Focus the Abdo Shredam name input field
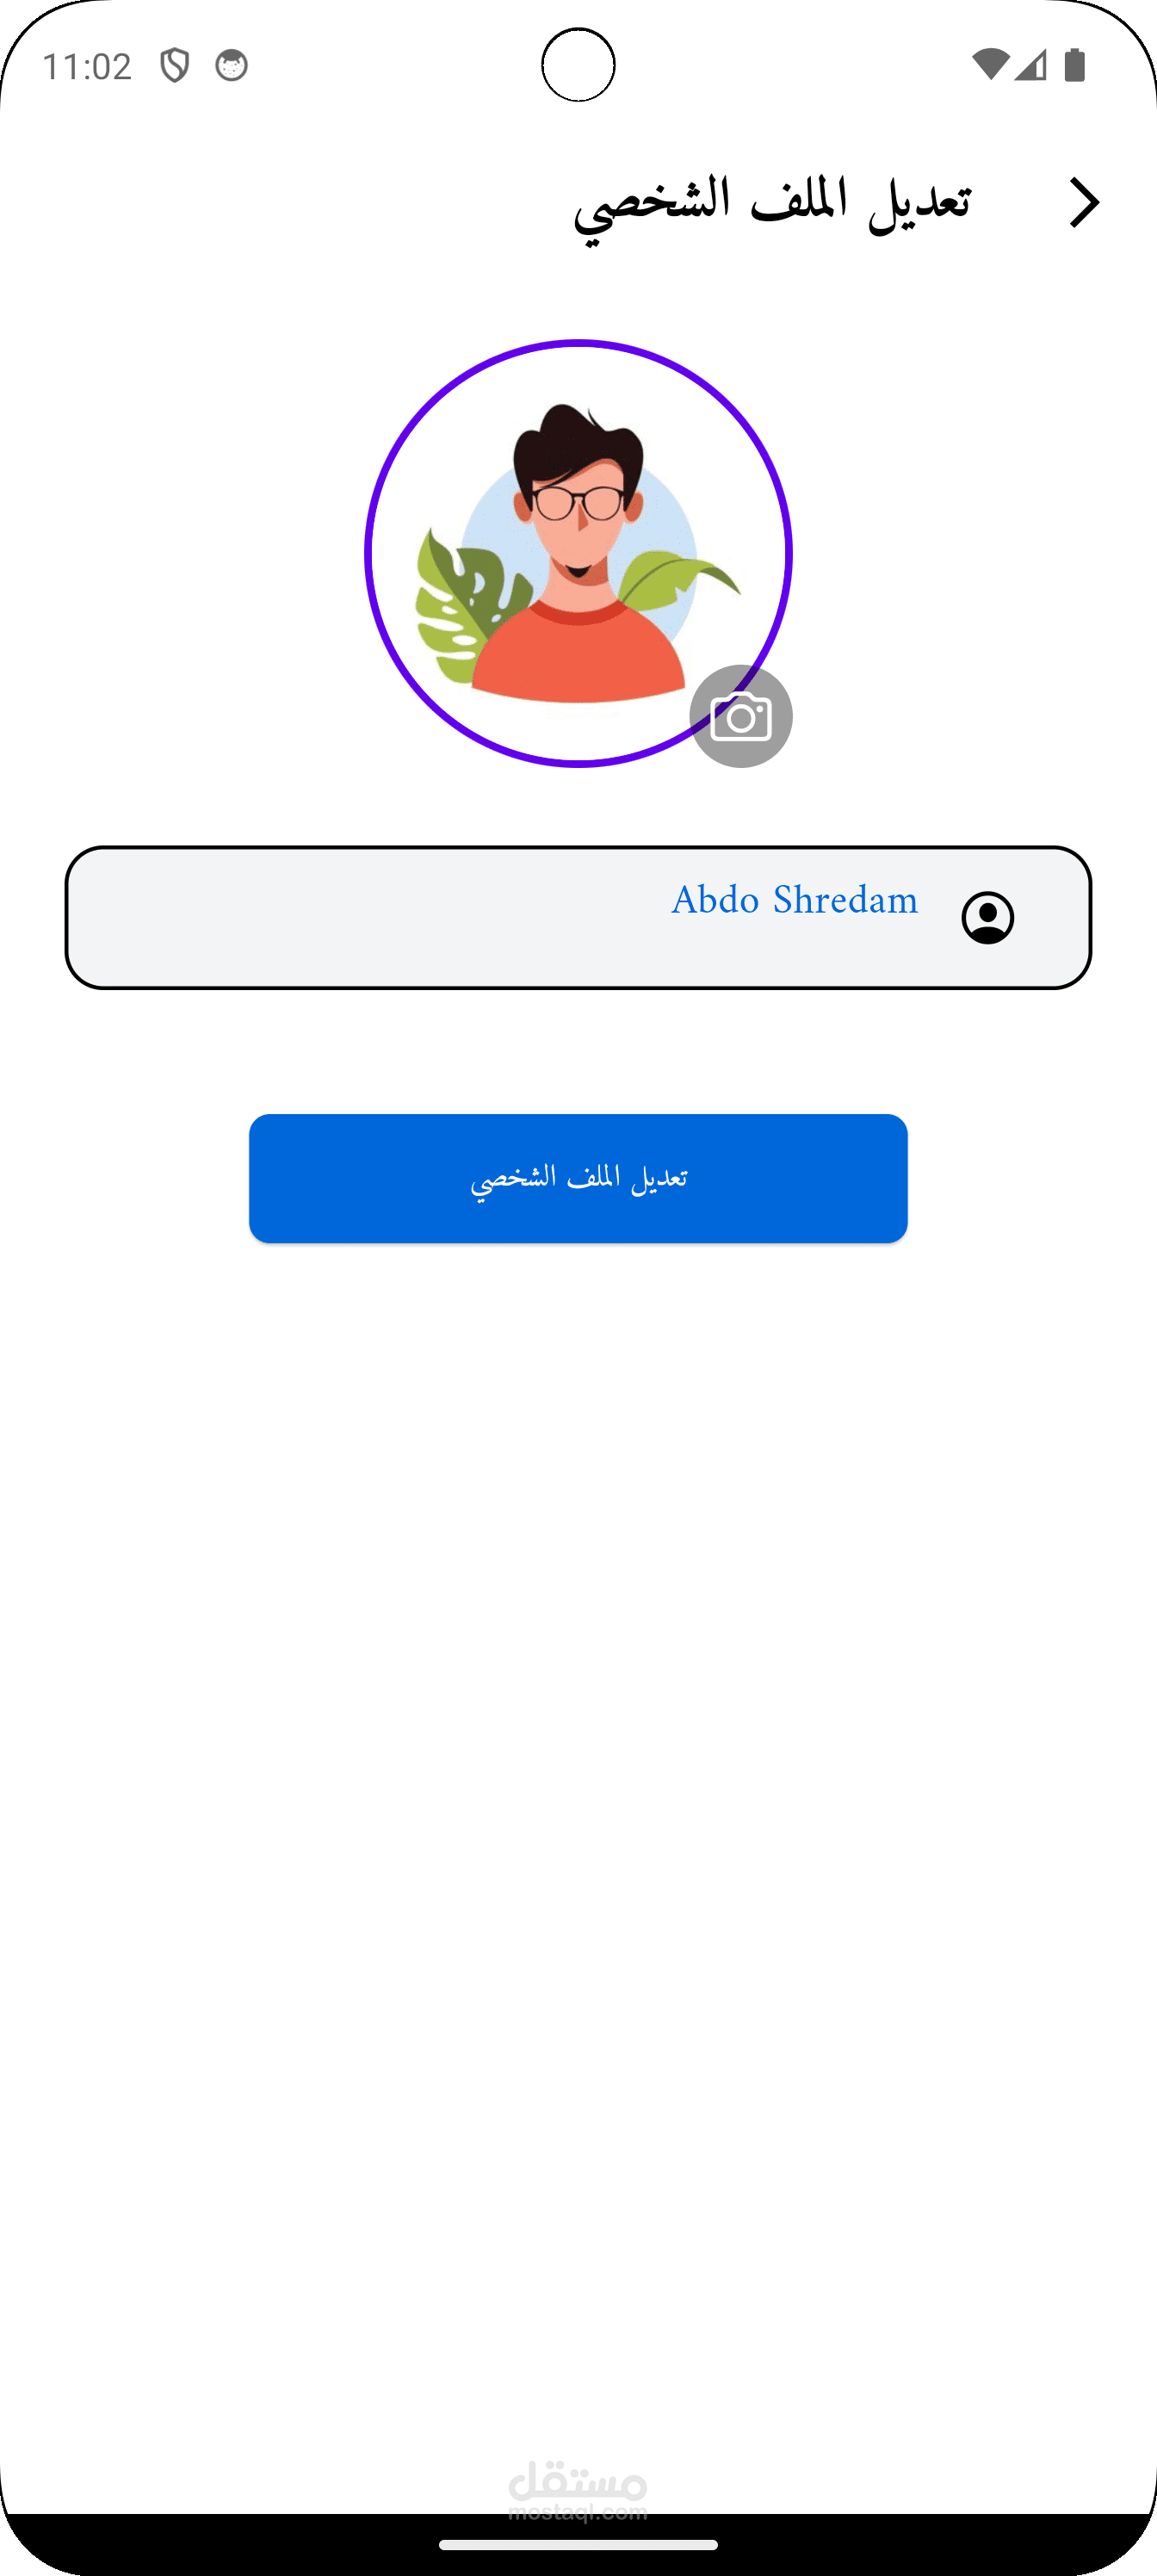 click(x=578, y=918)
